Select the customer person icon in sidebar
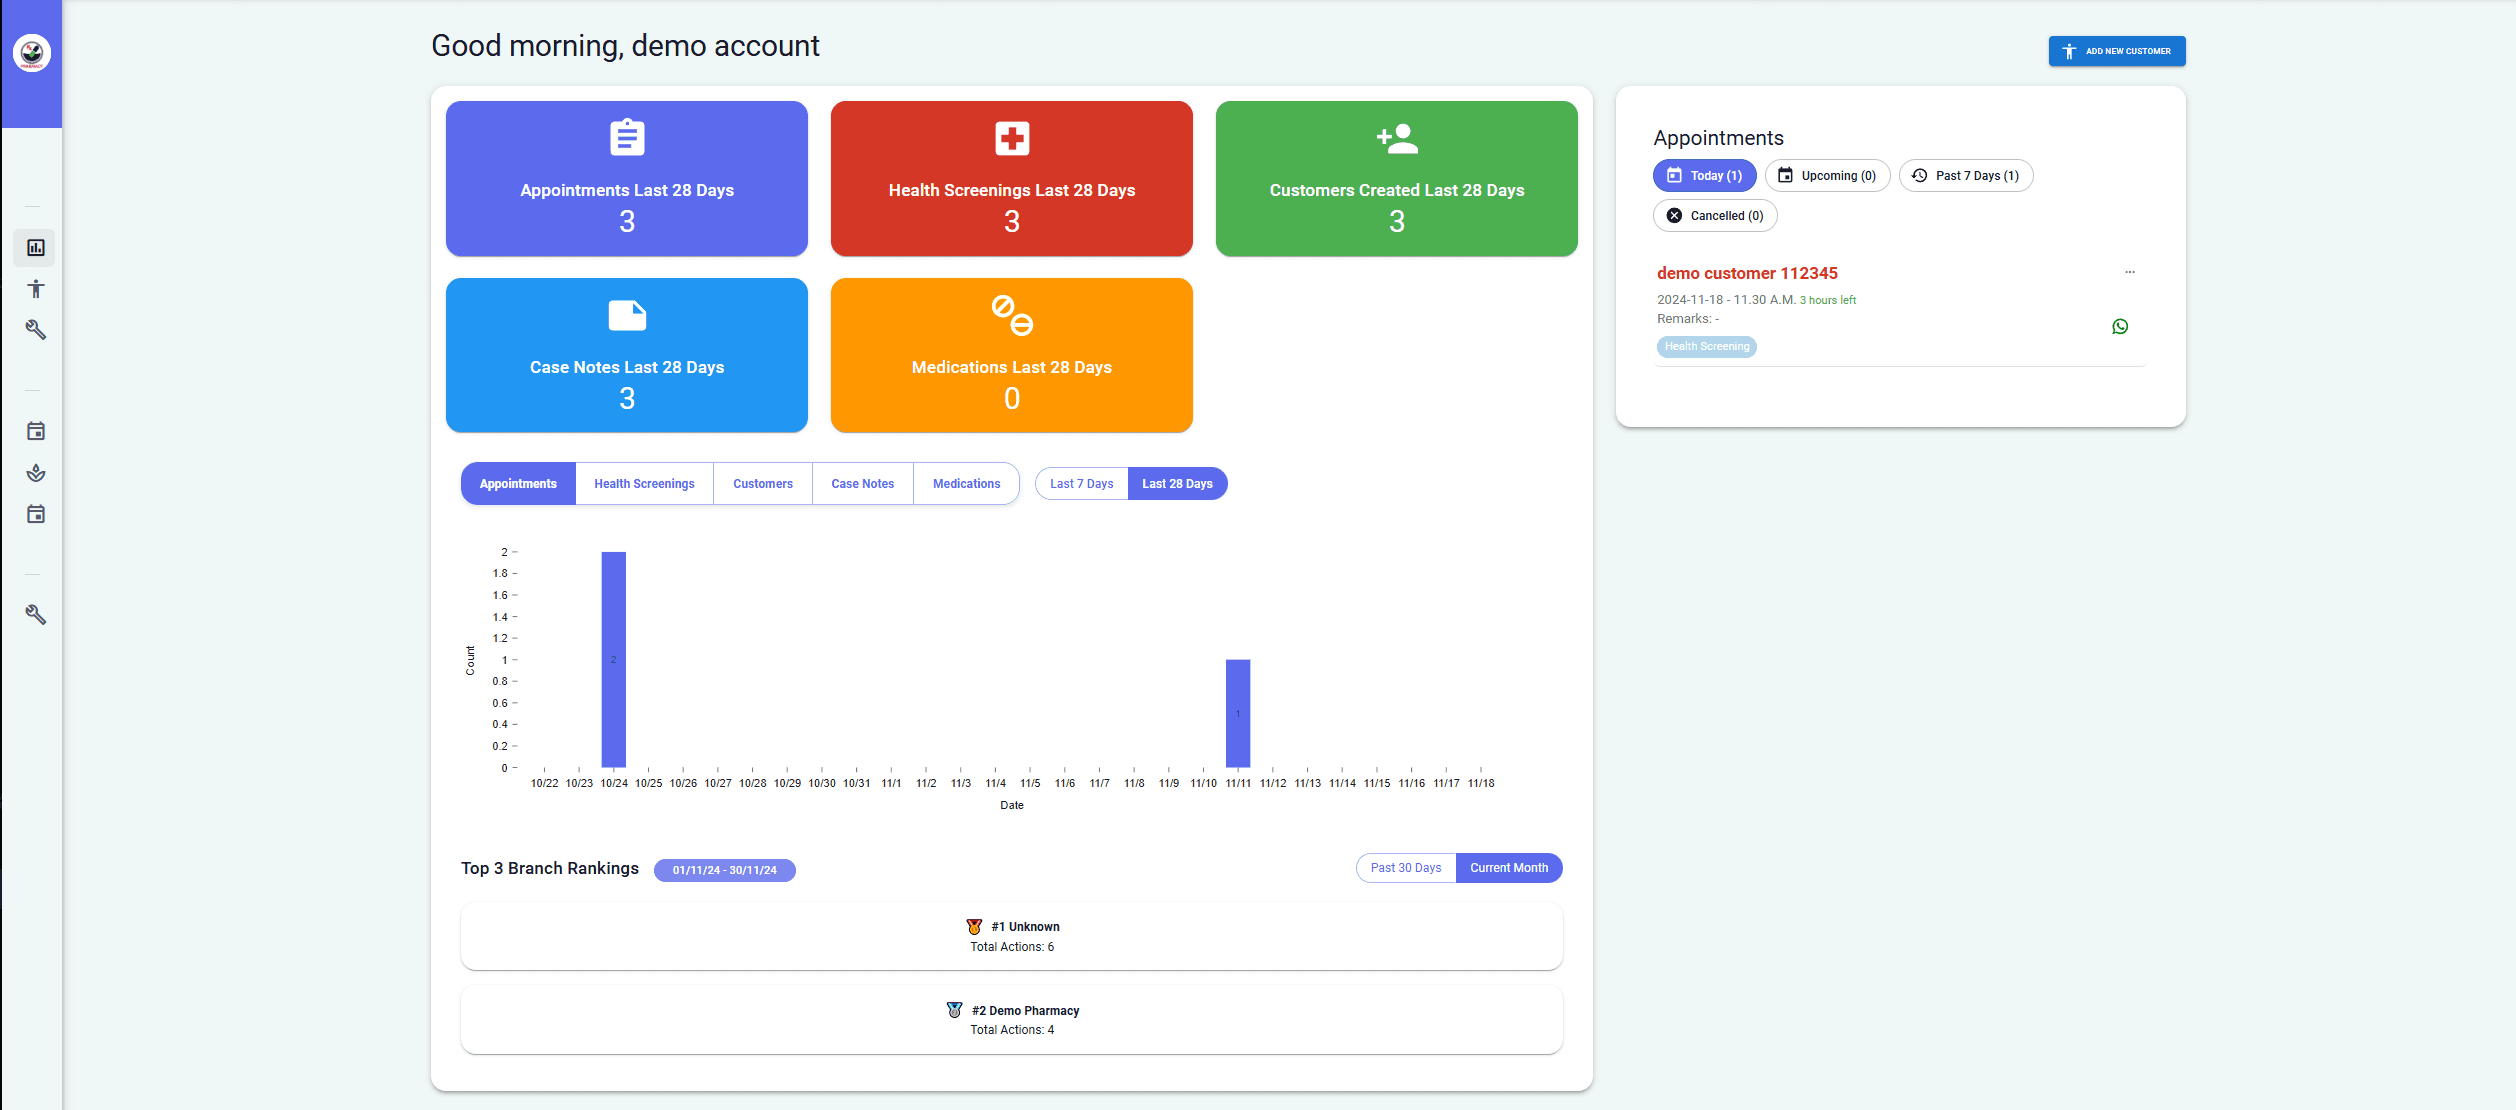2516x1110 pixels. [35, 288]
